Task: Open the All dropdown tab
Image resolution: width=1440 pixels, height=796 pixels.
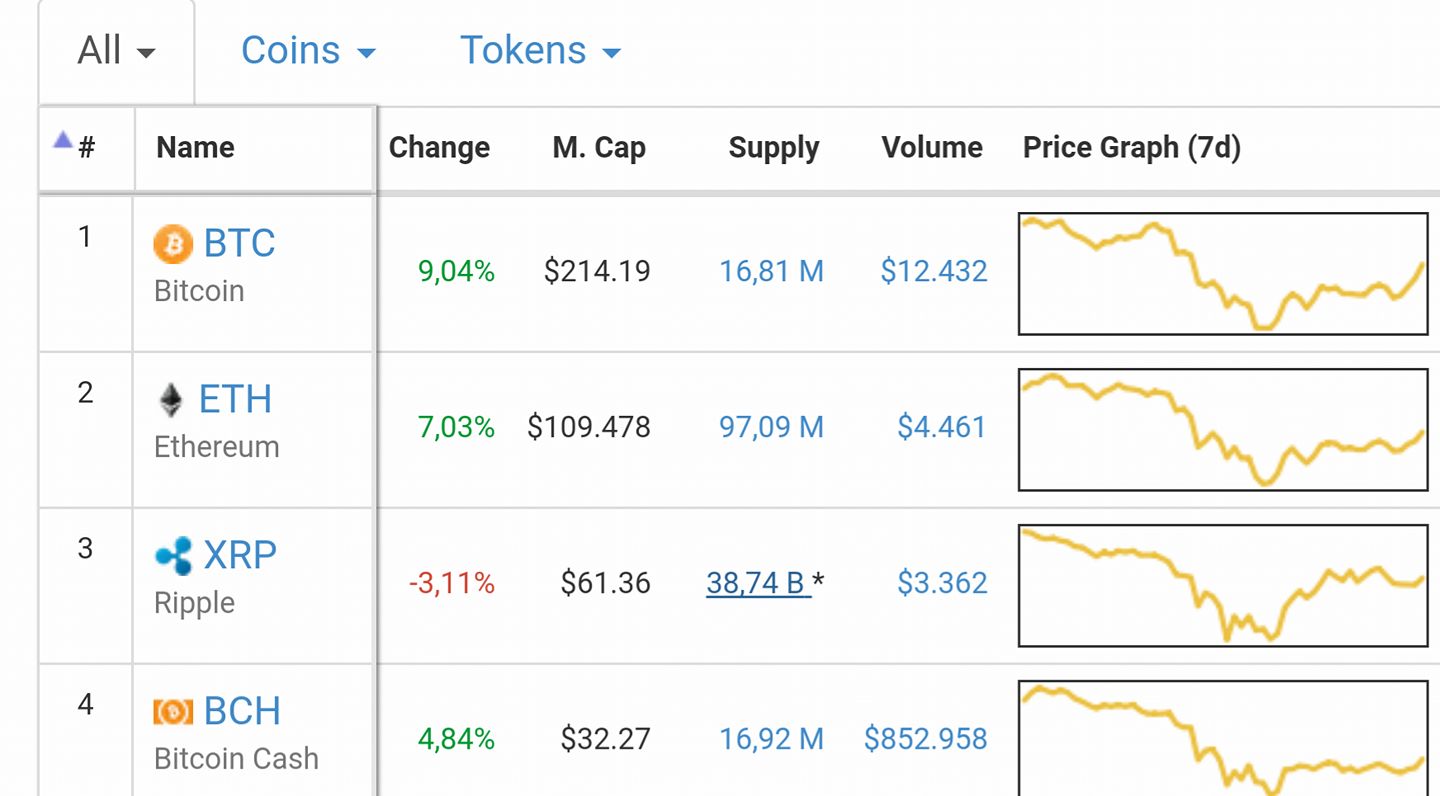Action: coord(117,51)
